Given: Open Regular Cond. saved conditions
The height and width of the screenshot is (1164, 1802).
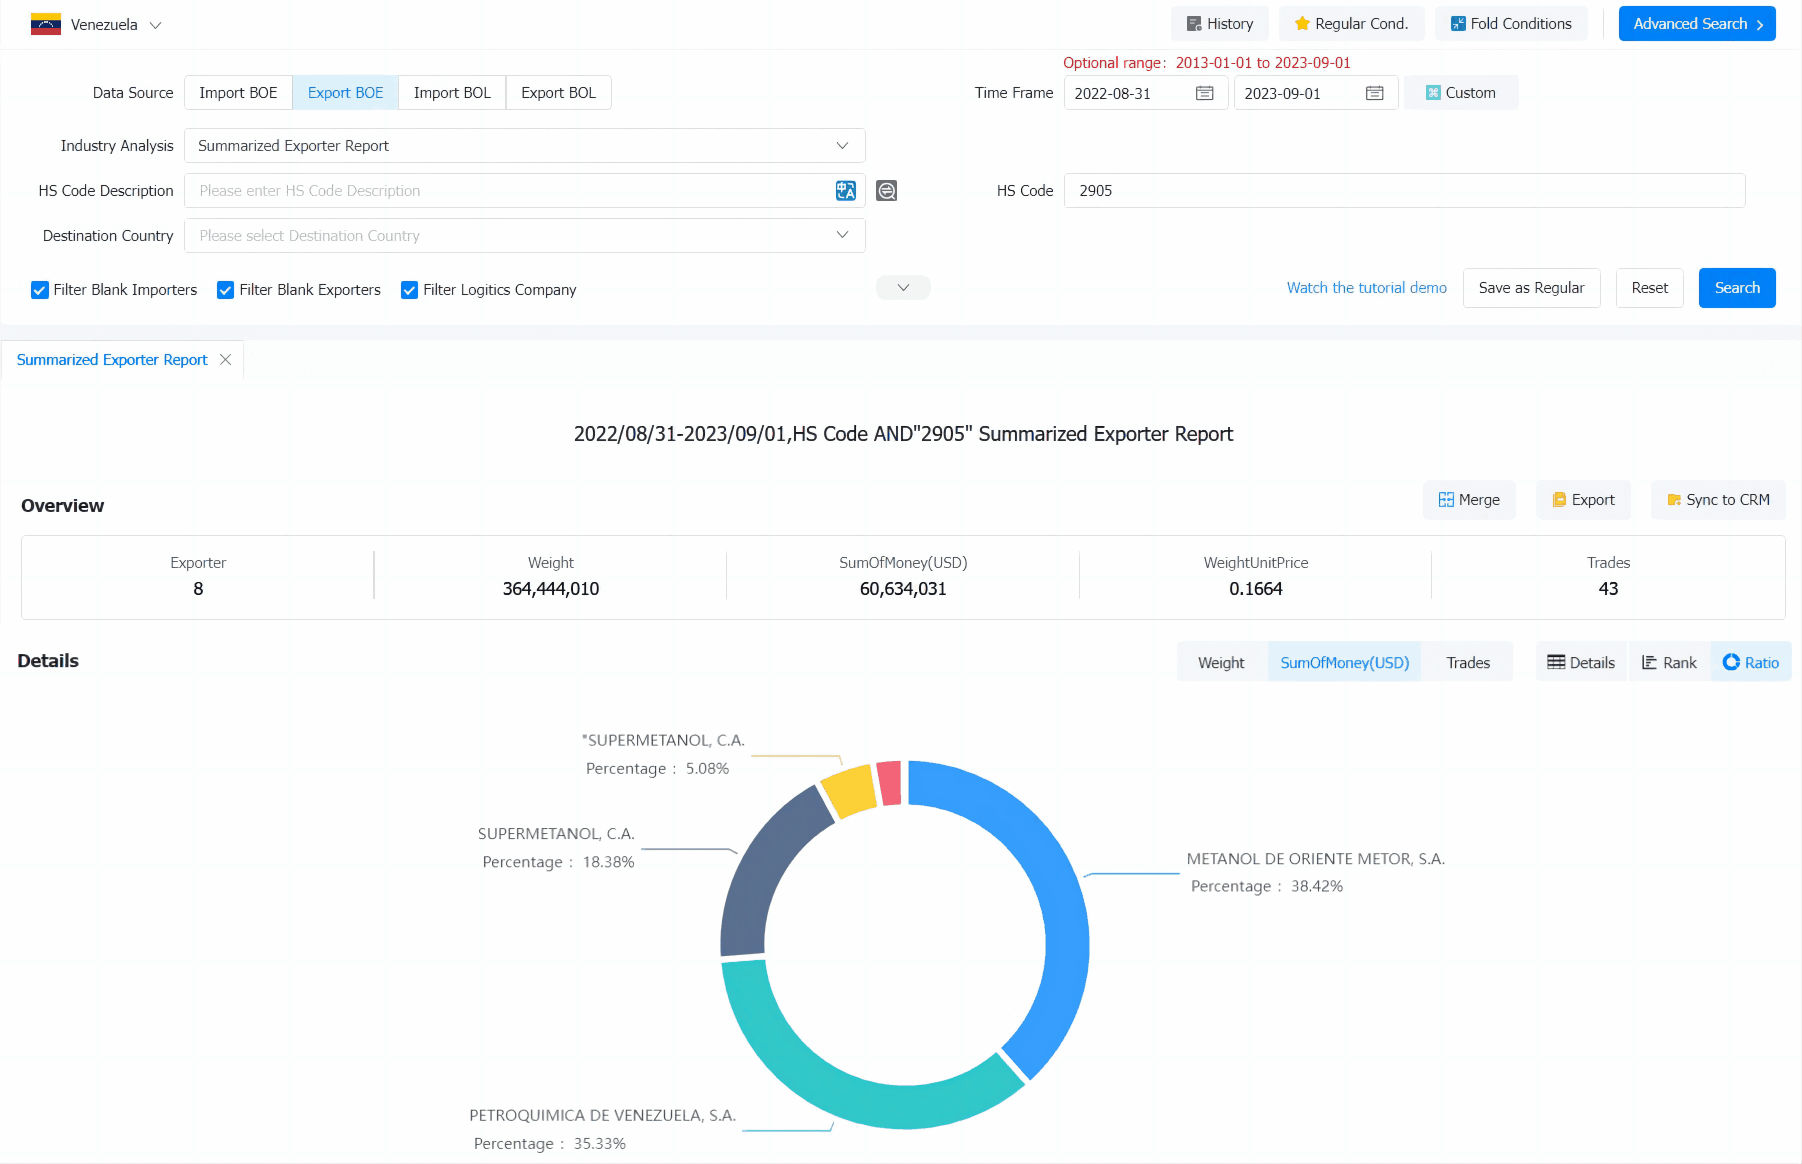Looking at the screenshot, I should click(1351, 24).
